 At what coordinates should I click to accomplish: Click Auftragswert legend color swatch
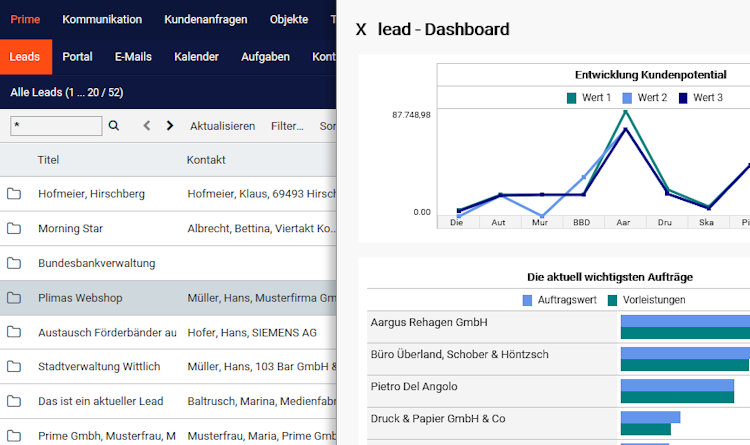527,300
